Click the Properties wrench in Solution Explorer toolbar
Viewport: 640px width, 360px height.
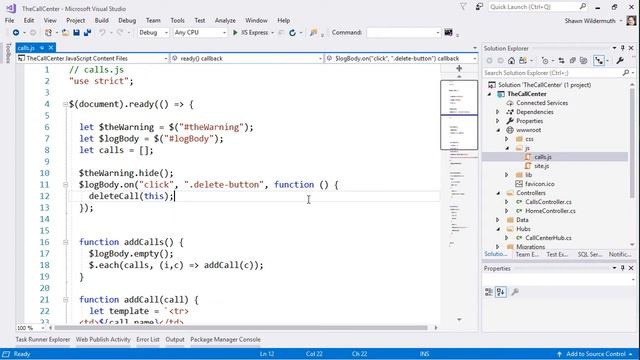coord(620,60)
